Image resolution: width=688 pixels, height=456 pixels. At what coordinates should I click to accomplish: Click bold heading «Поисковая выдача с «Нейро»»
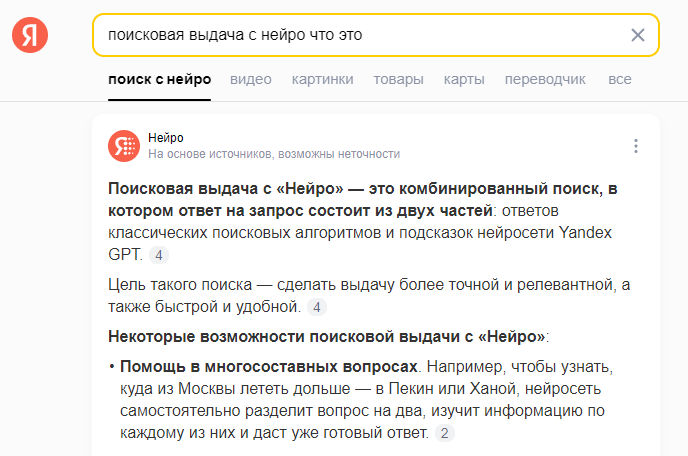[x=226, y=189]
